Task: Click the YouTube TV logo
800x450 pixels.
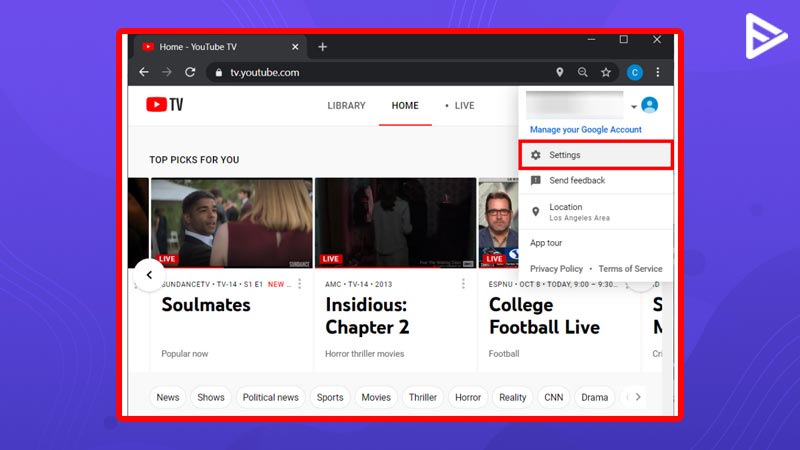Action: point(164,105)
